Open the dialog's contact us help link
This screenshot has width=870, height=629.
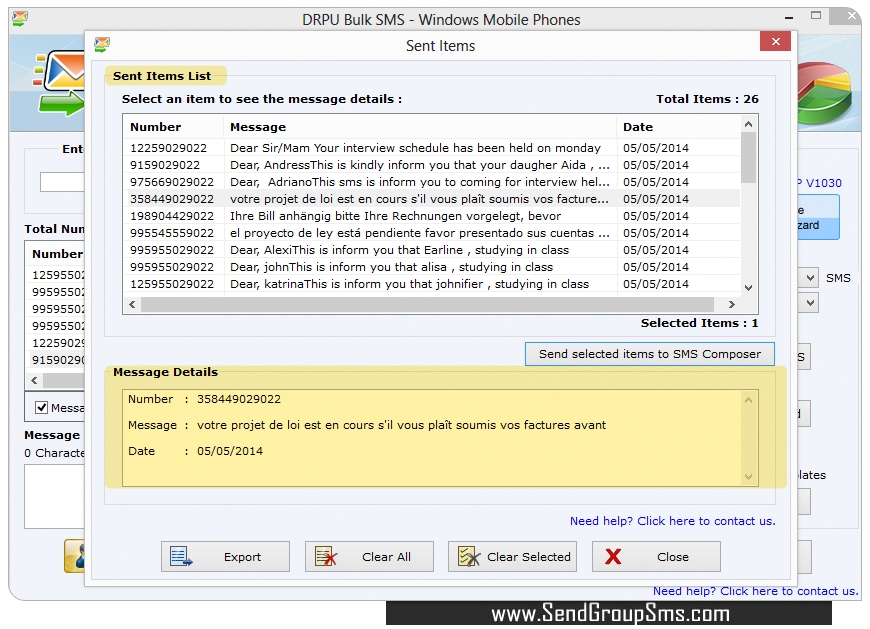(x=672, y=521)
